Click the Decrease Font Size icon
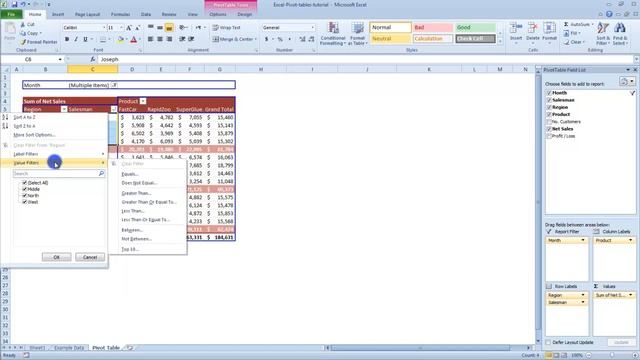This screenshot has height=360, width=640. (138, 27)
